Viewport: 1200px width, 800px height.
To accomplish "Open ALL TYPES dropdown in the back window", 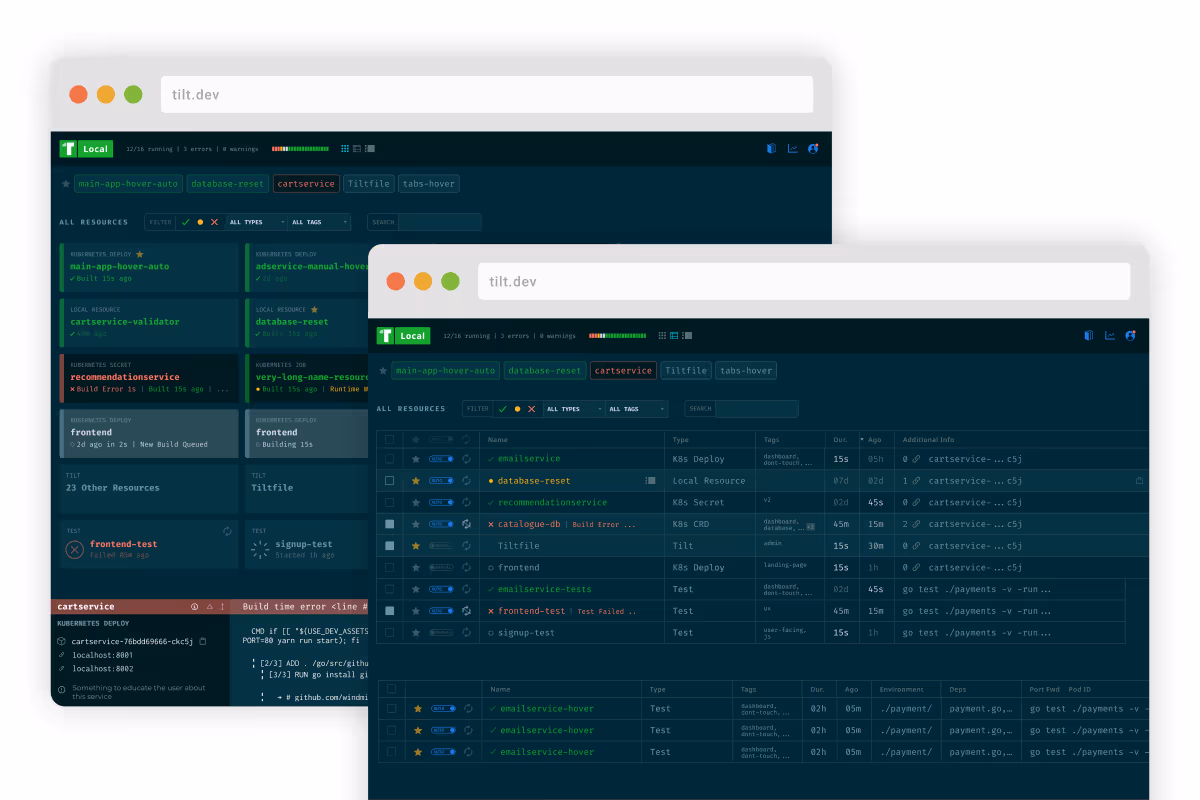I will point(256,222).
